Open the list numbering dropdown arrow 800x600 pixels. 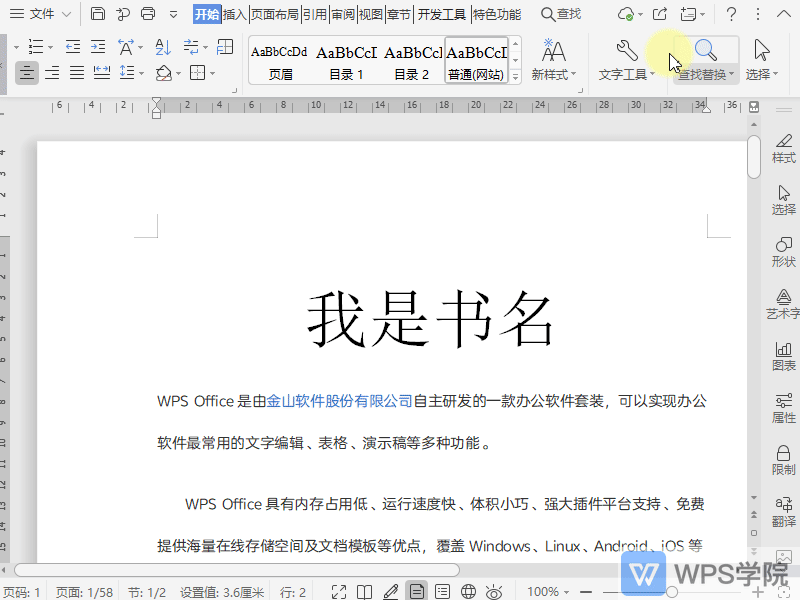click(51, 47)
